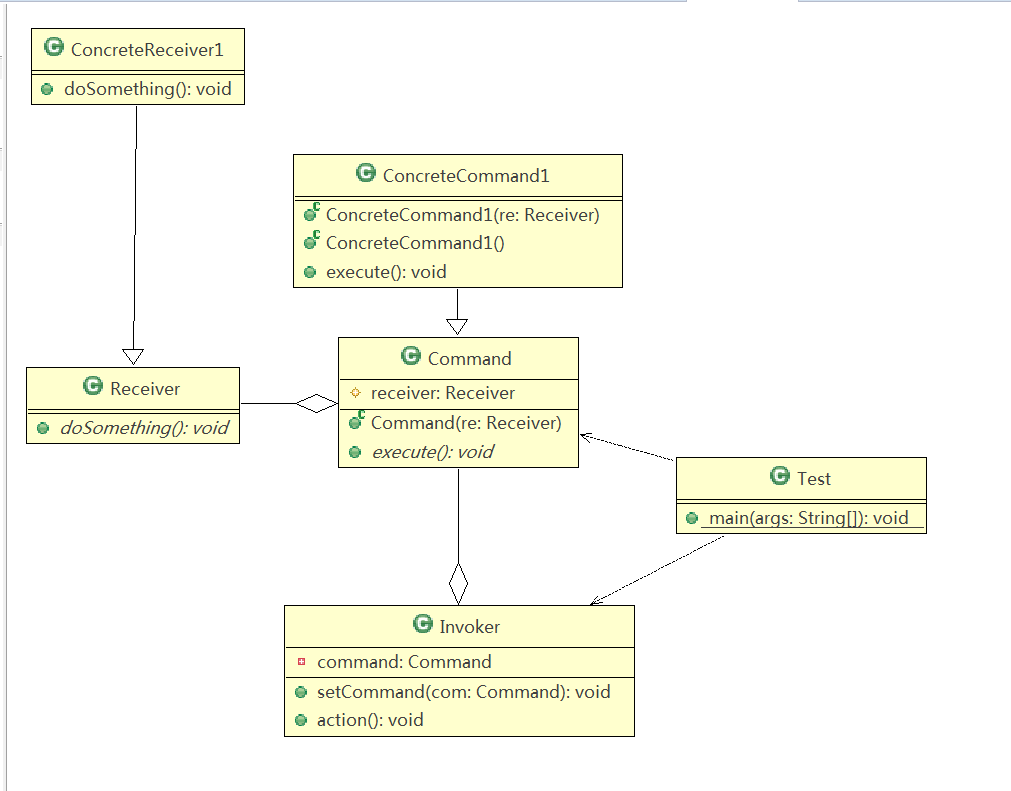Viewport: 1011px width, 791px height.
Task: Select the action(): void method
Action: click(370, 720)
